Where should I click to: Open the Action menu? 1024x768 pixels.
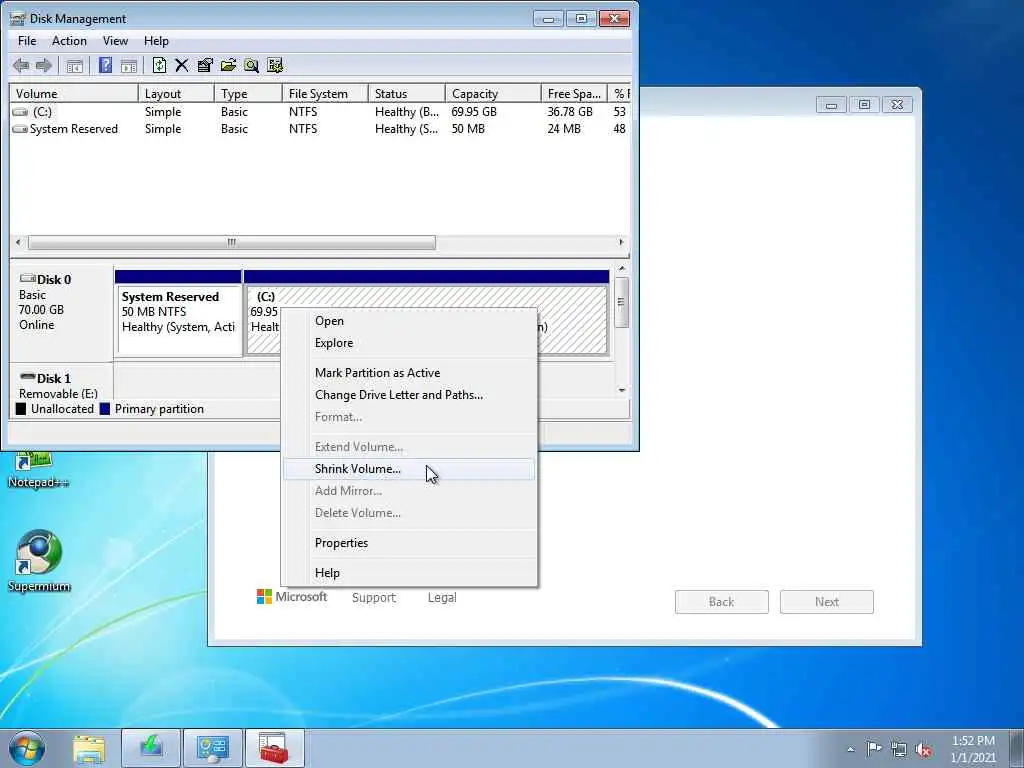click(x=69, y=40)
